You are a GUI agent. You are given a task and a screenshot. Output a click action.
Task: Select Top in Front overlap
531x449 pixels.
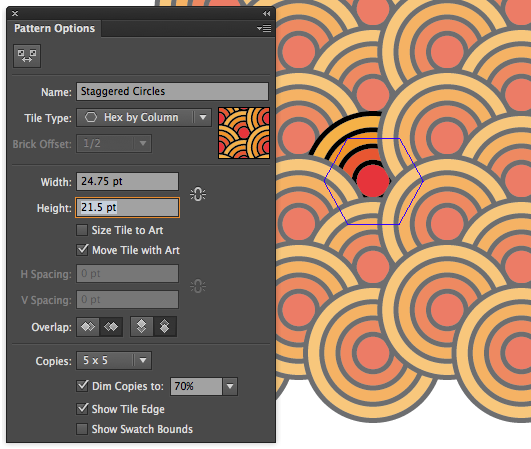pyautogui.click(x=142, y=327)
